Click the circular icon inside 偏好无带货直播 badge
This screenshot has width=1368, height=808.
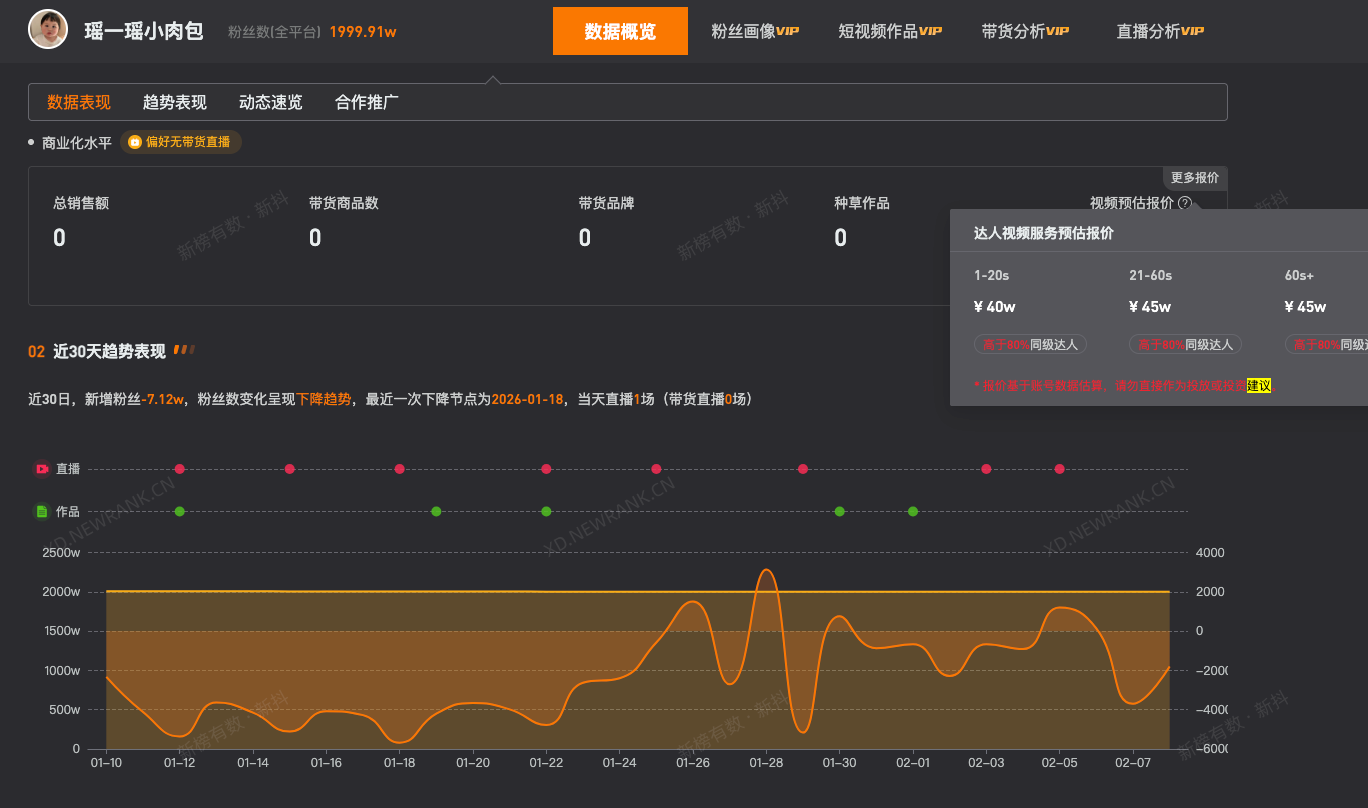point(135,141)
